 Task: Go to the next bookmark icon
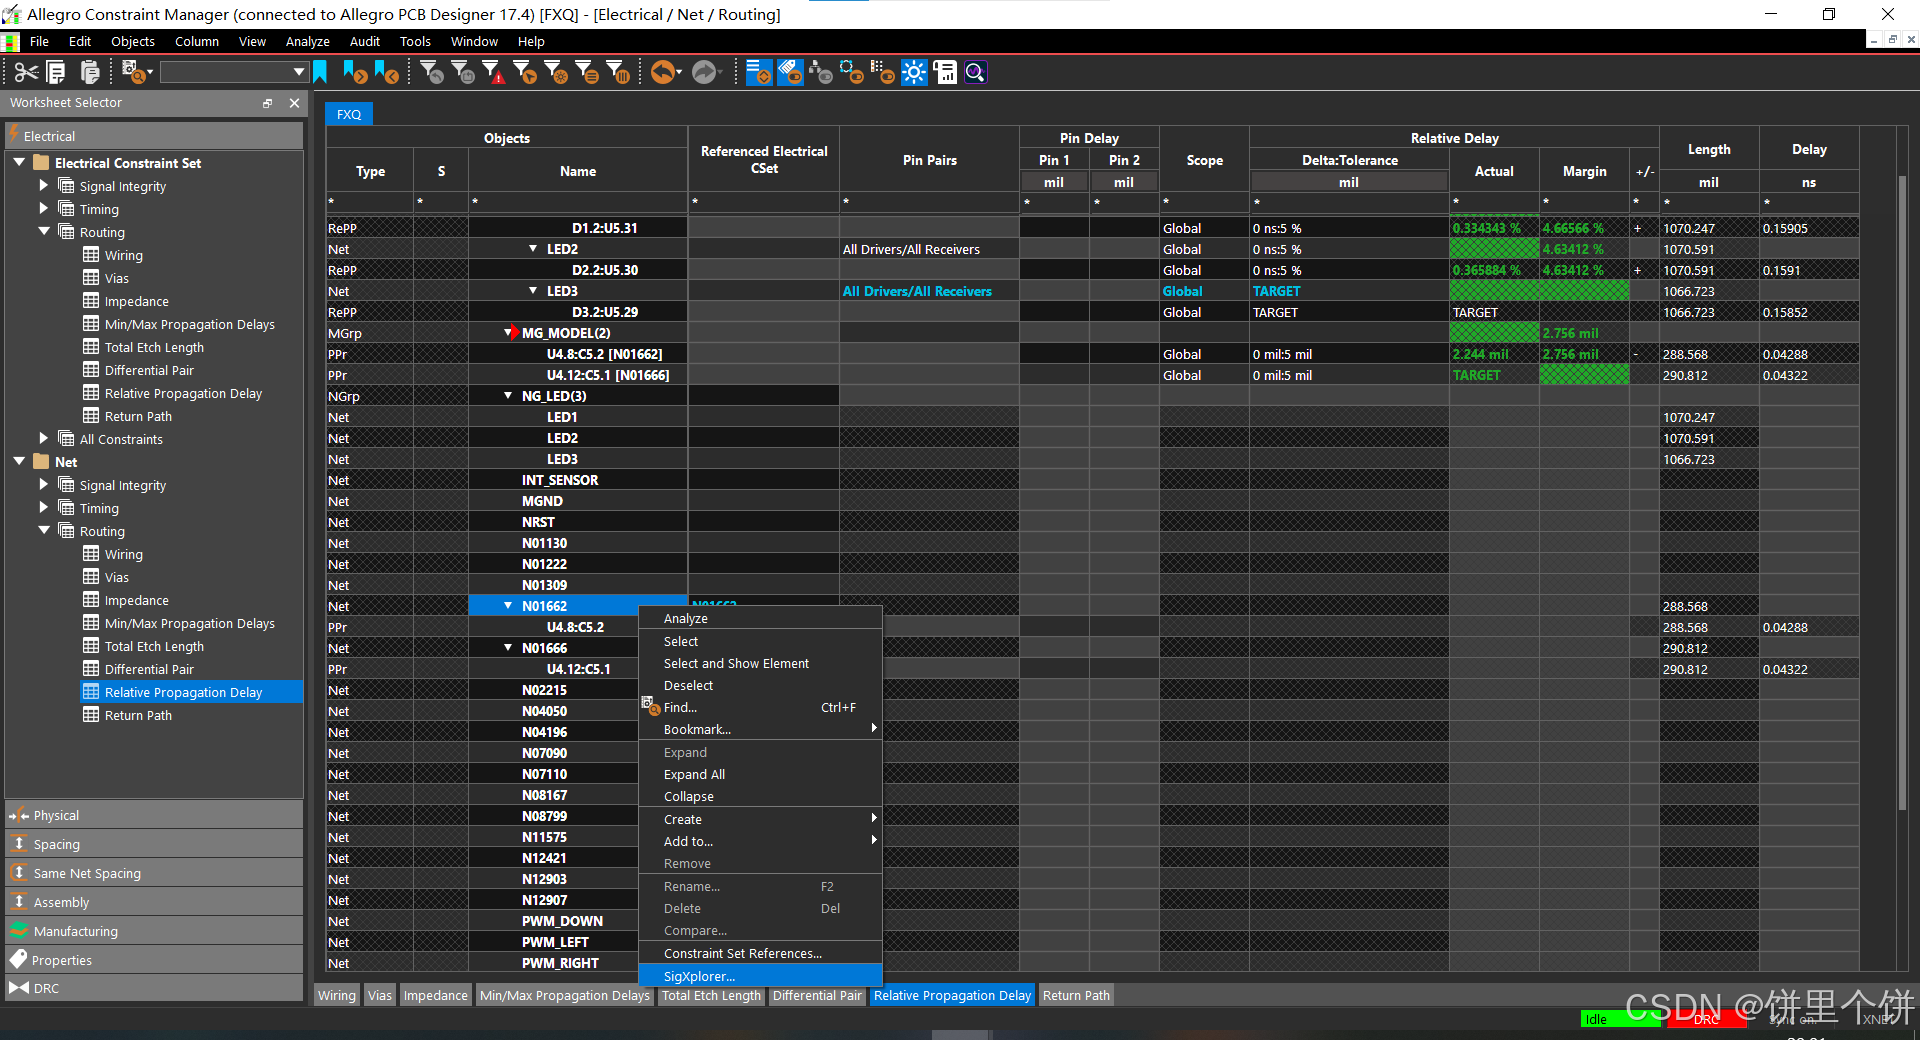355,72
